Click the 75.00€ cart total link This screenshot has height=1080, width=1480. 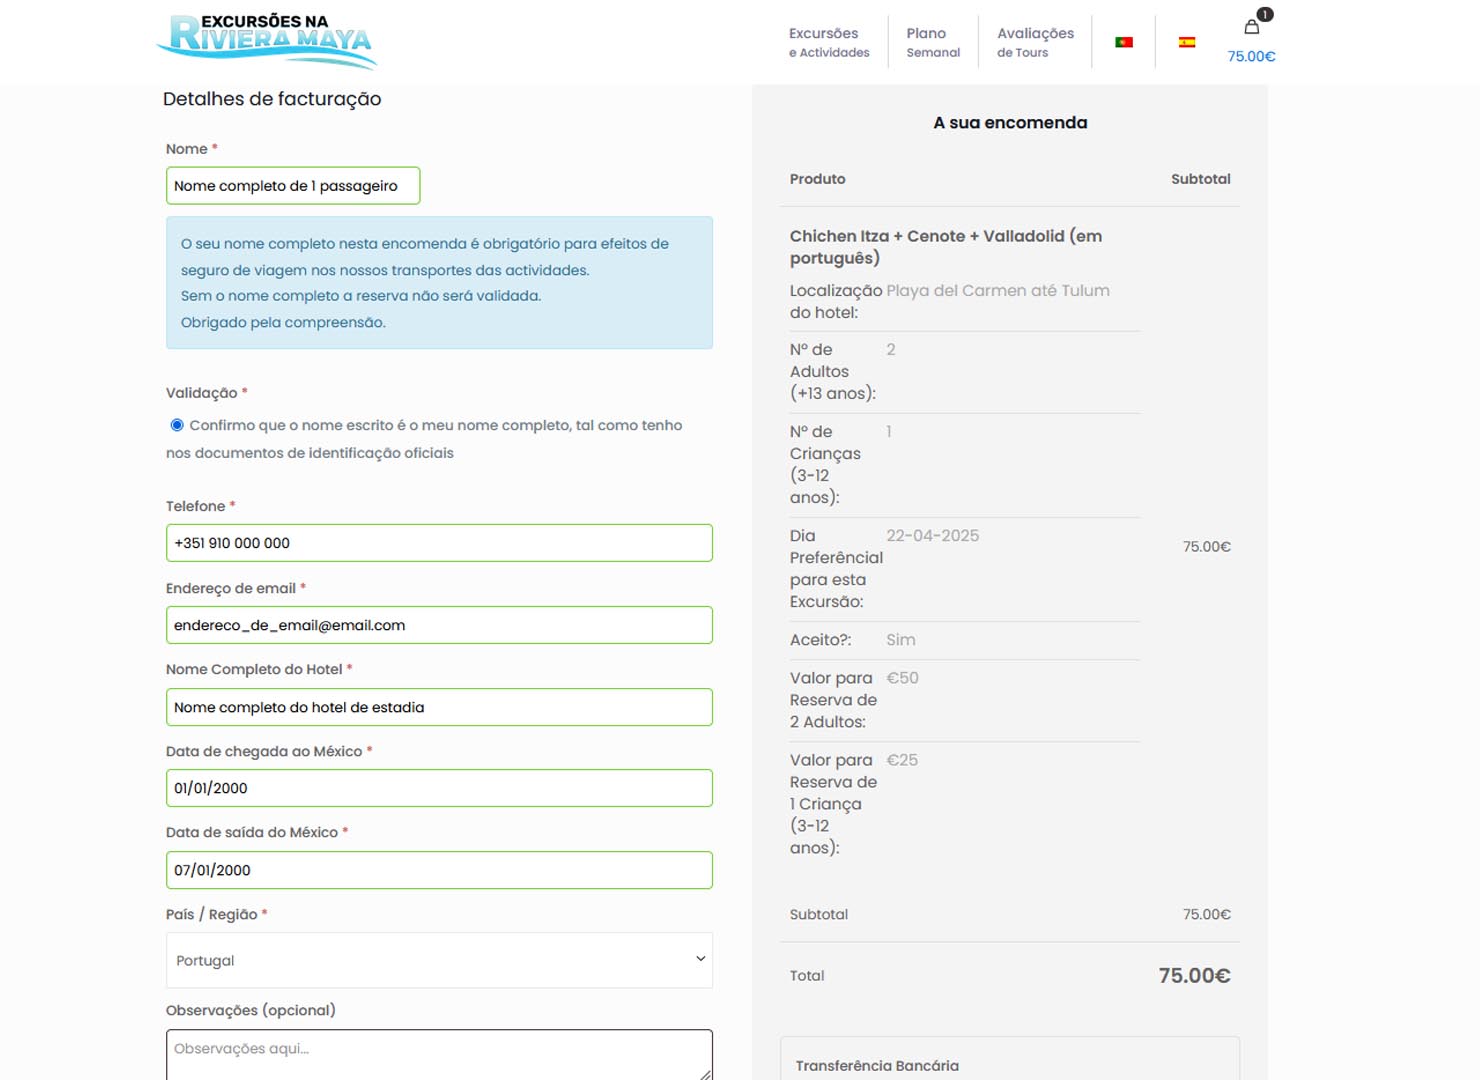(x=1251, y=57)
